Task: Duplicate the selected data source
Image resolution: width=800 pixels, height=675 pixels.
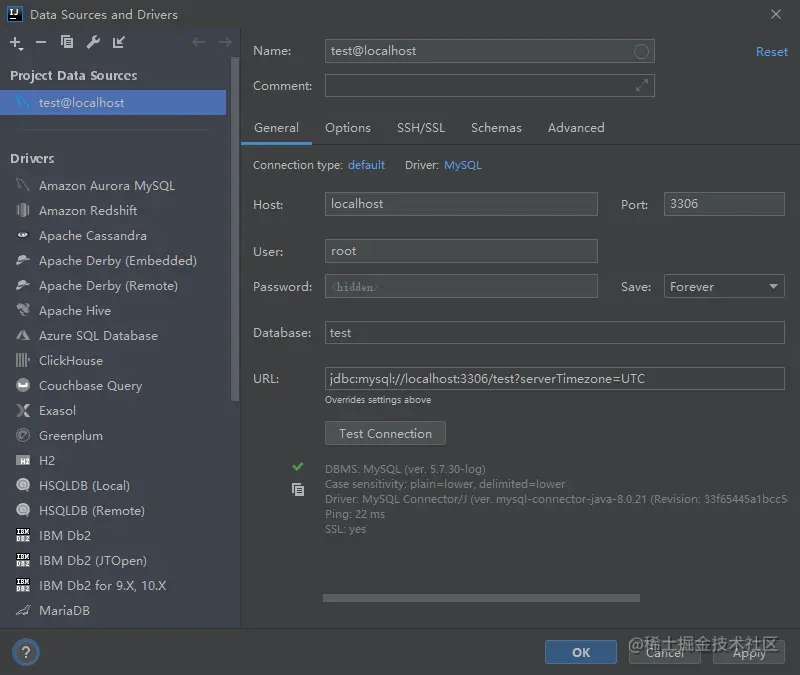Action: pos(67,42)
